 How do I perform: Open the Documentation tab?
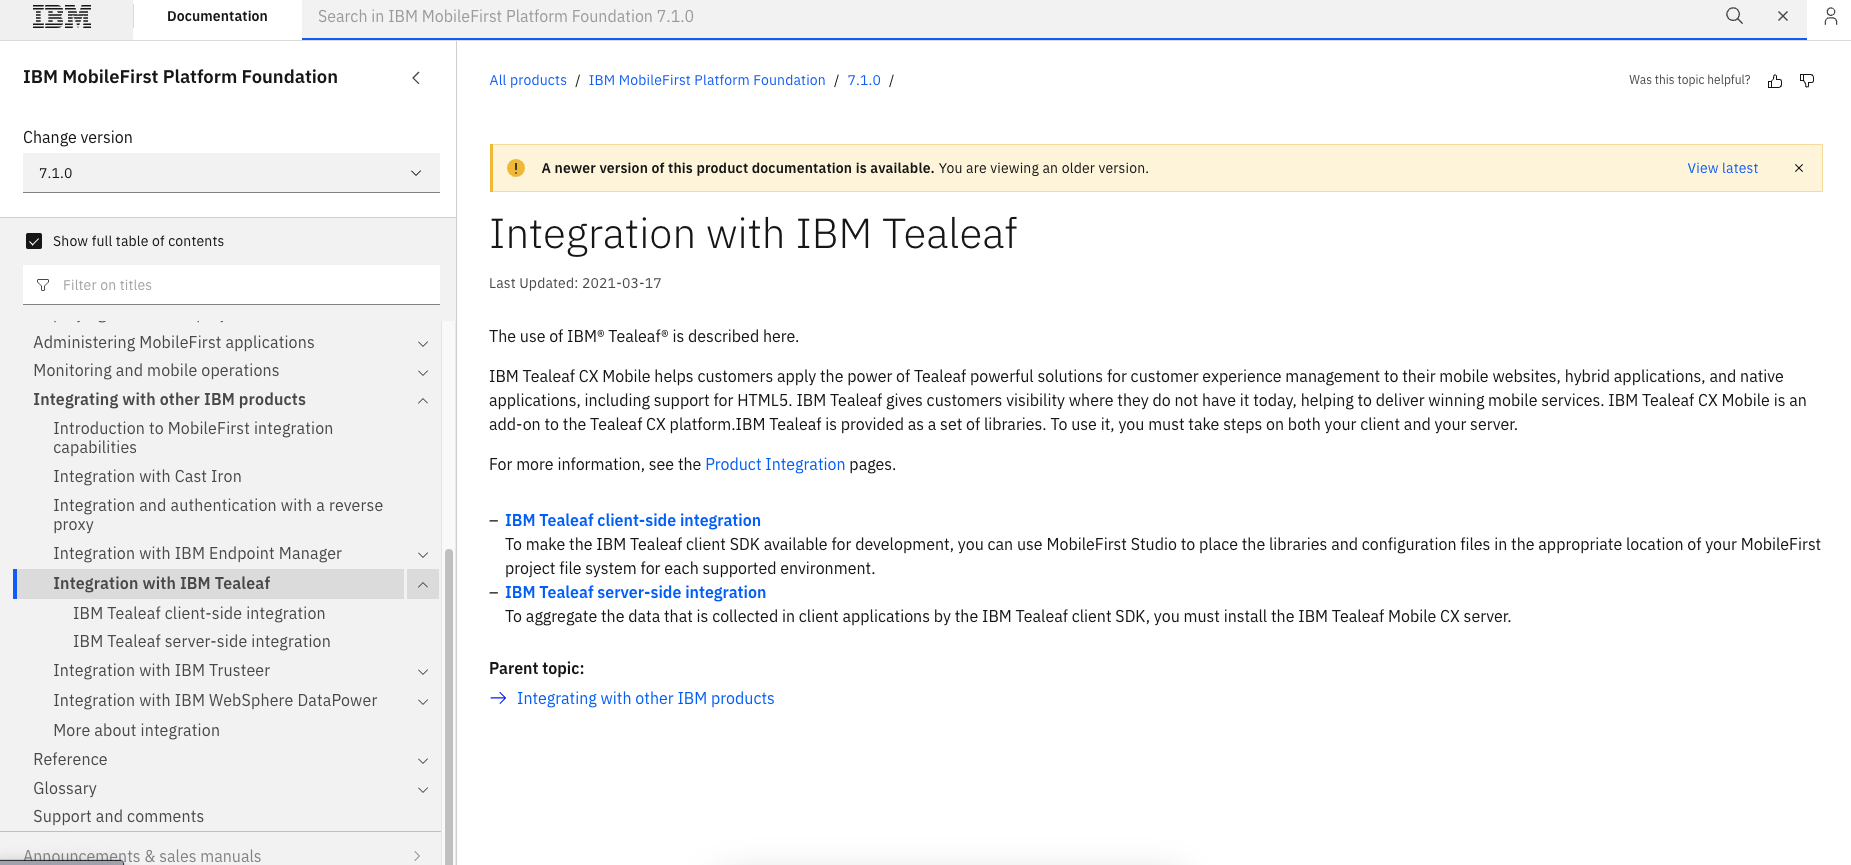(217, 17)
